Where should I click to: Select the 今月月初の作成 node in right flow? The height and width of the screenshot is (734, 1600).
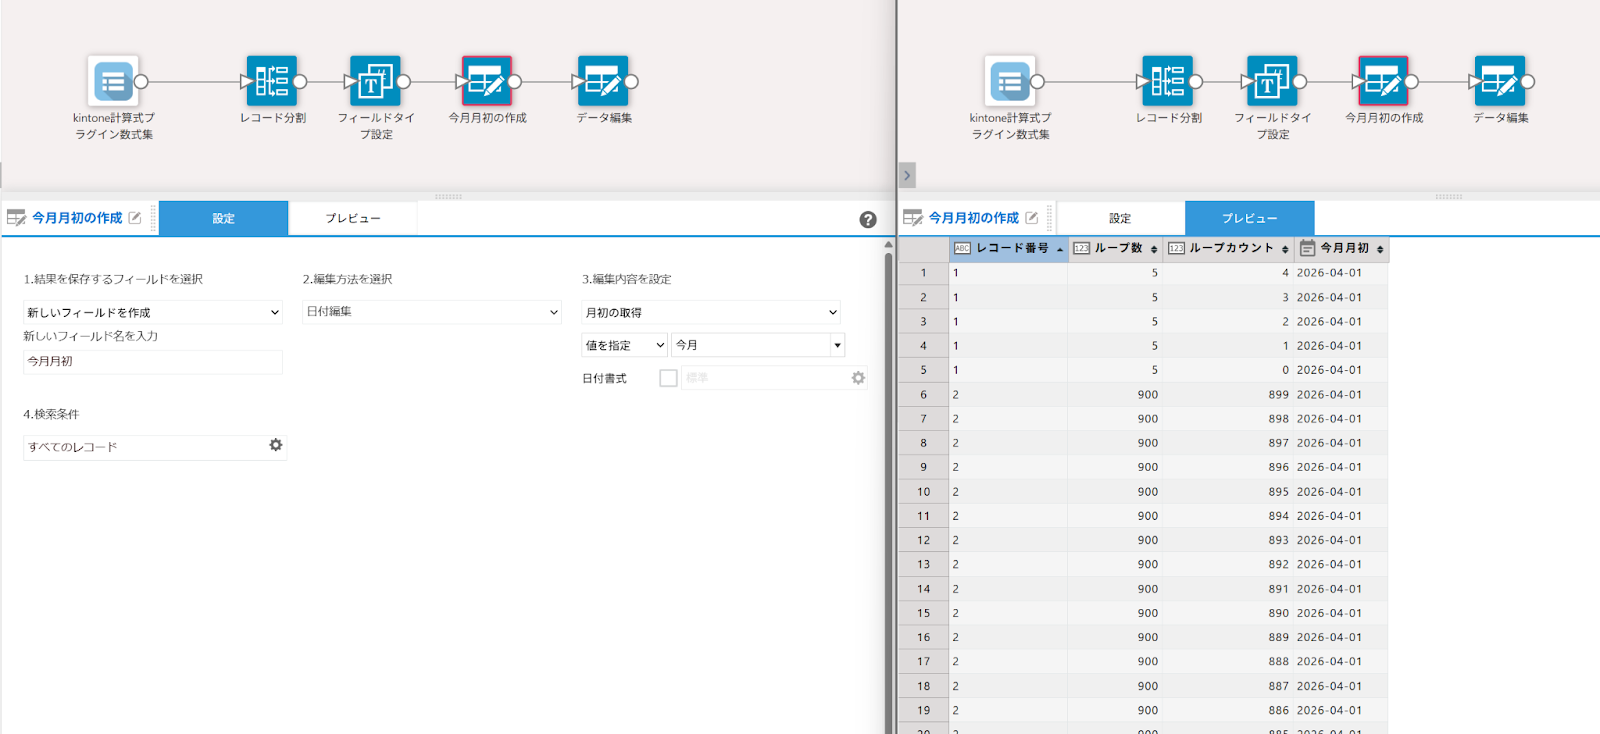click(x=1383, y=81)
